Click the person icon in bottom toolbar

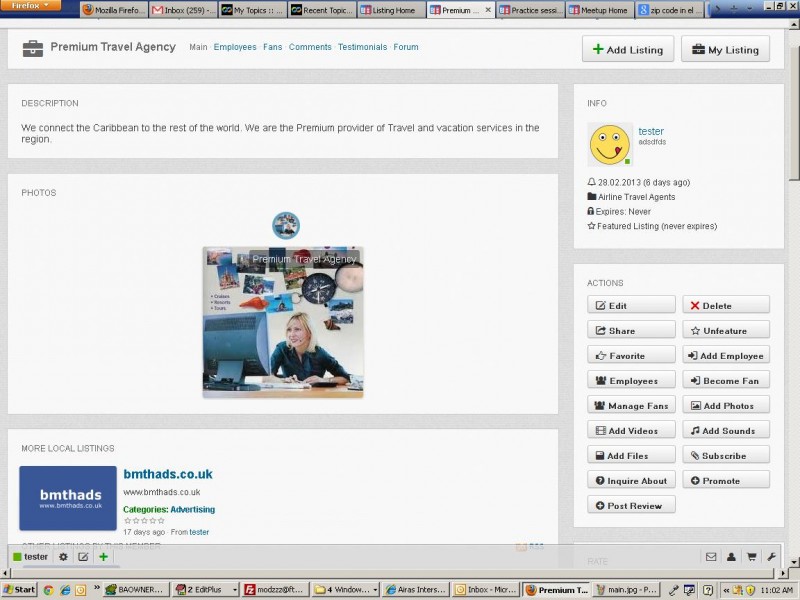[x=731, y=557]
